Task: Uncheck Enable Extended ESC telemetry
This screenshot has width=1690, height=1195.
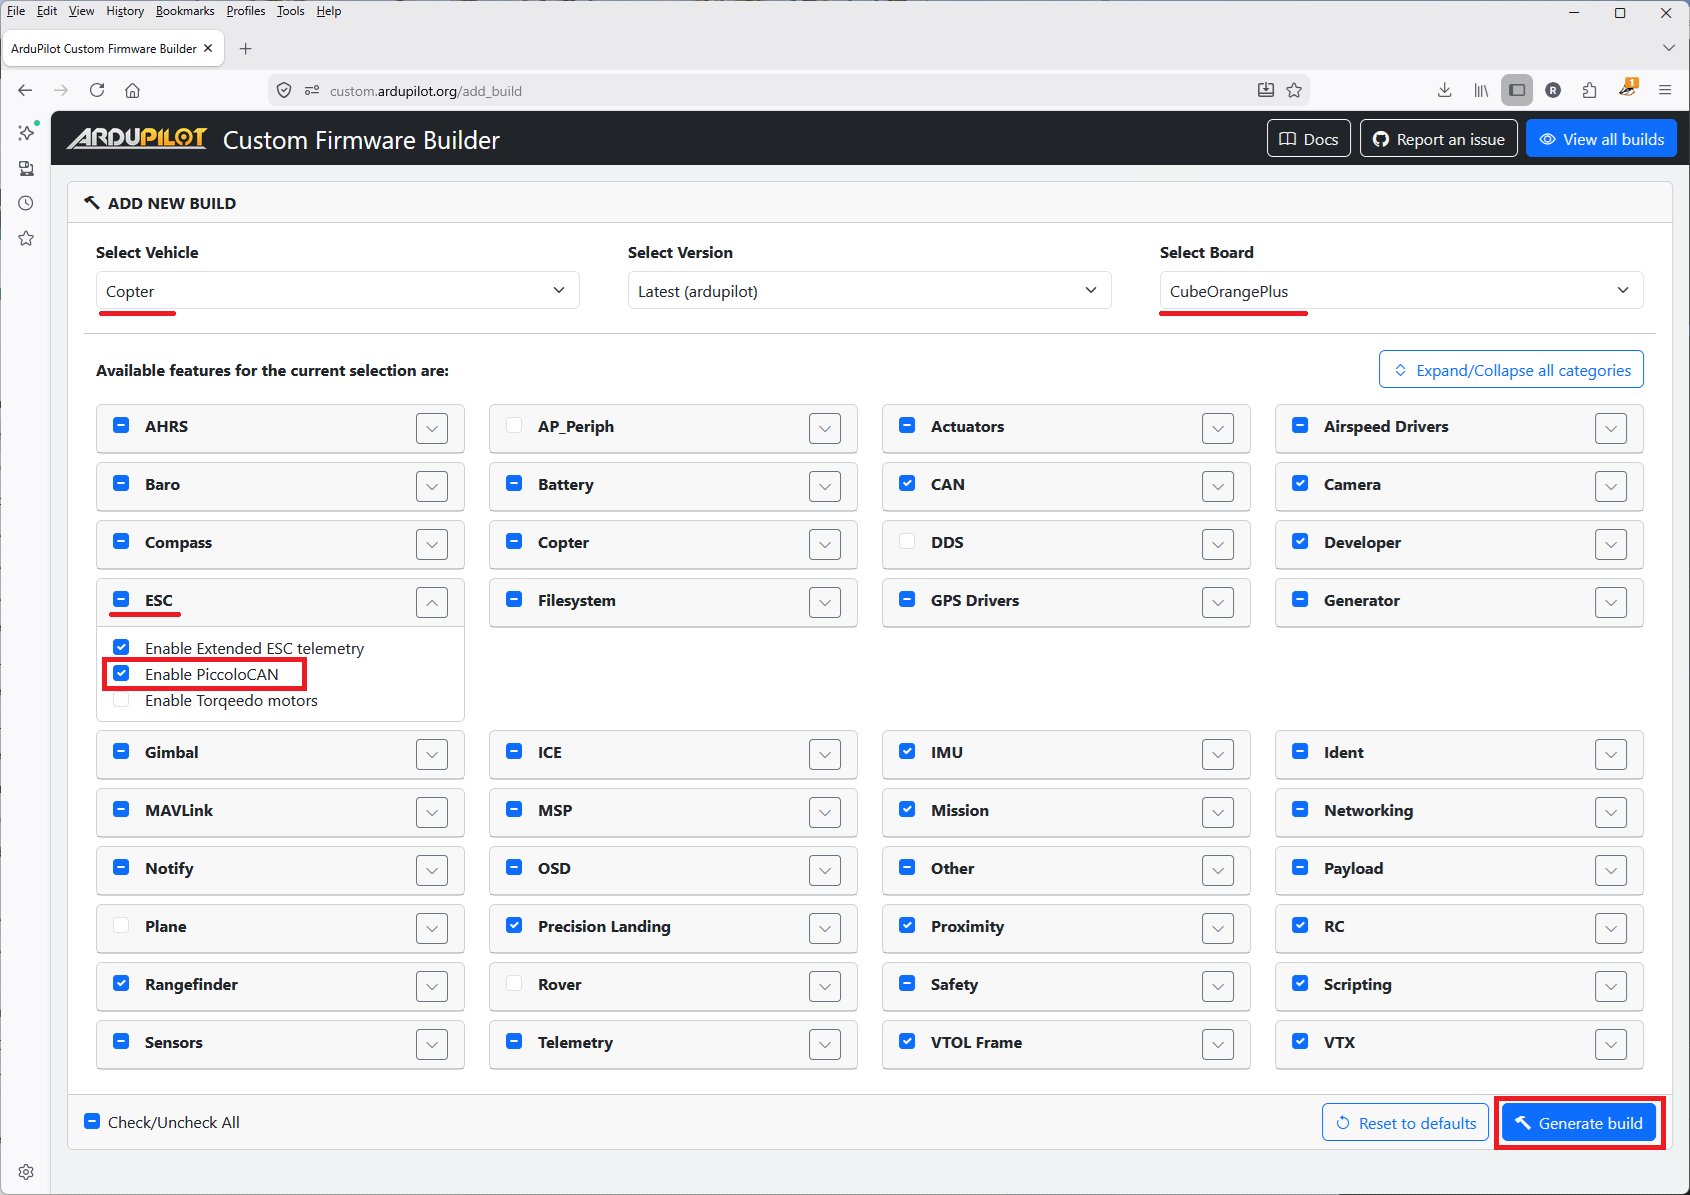Action: pos(121,647)
